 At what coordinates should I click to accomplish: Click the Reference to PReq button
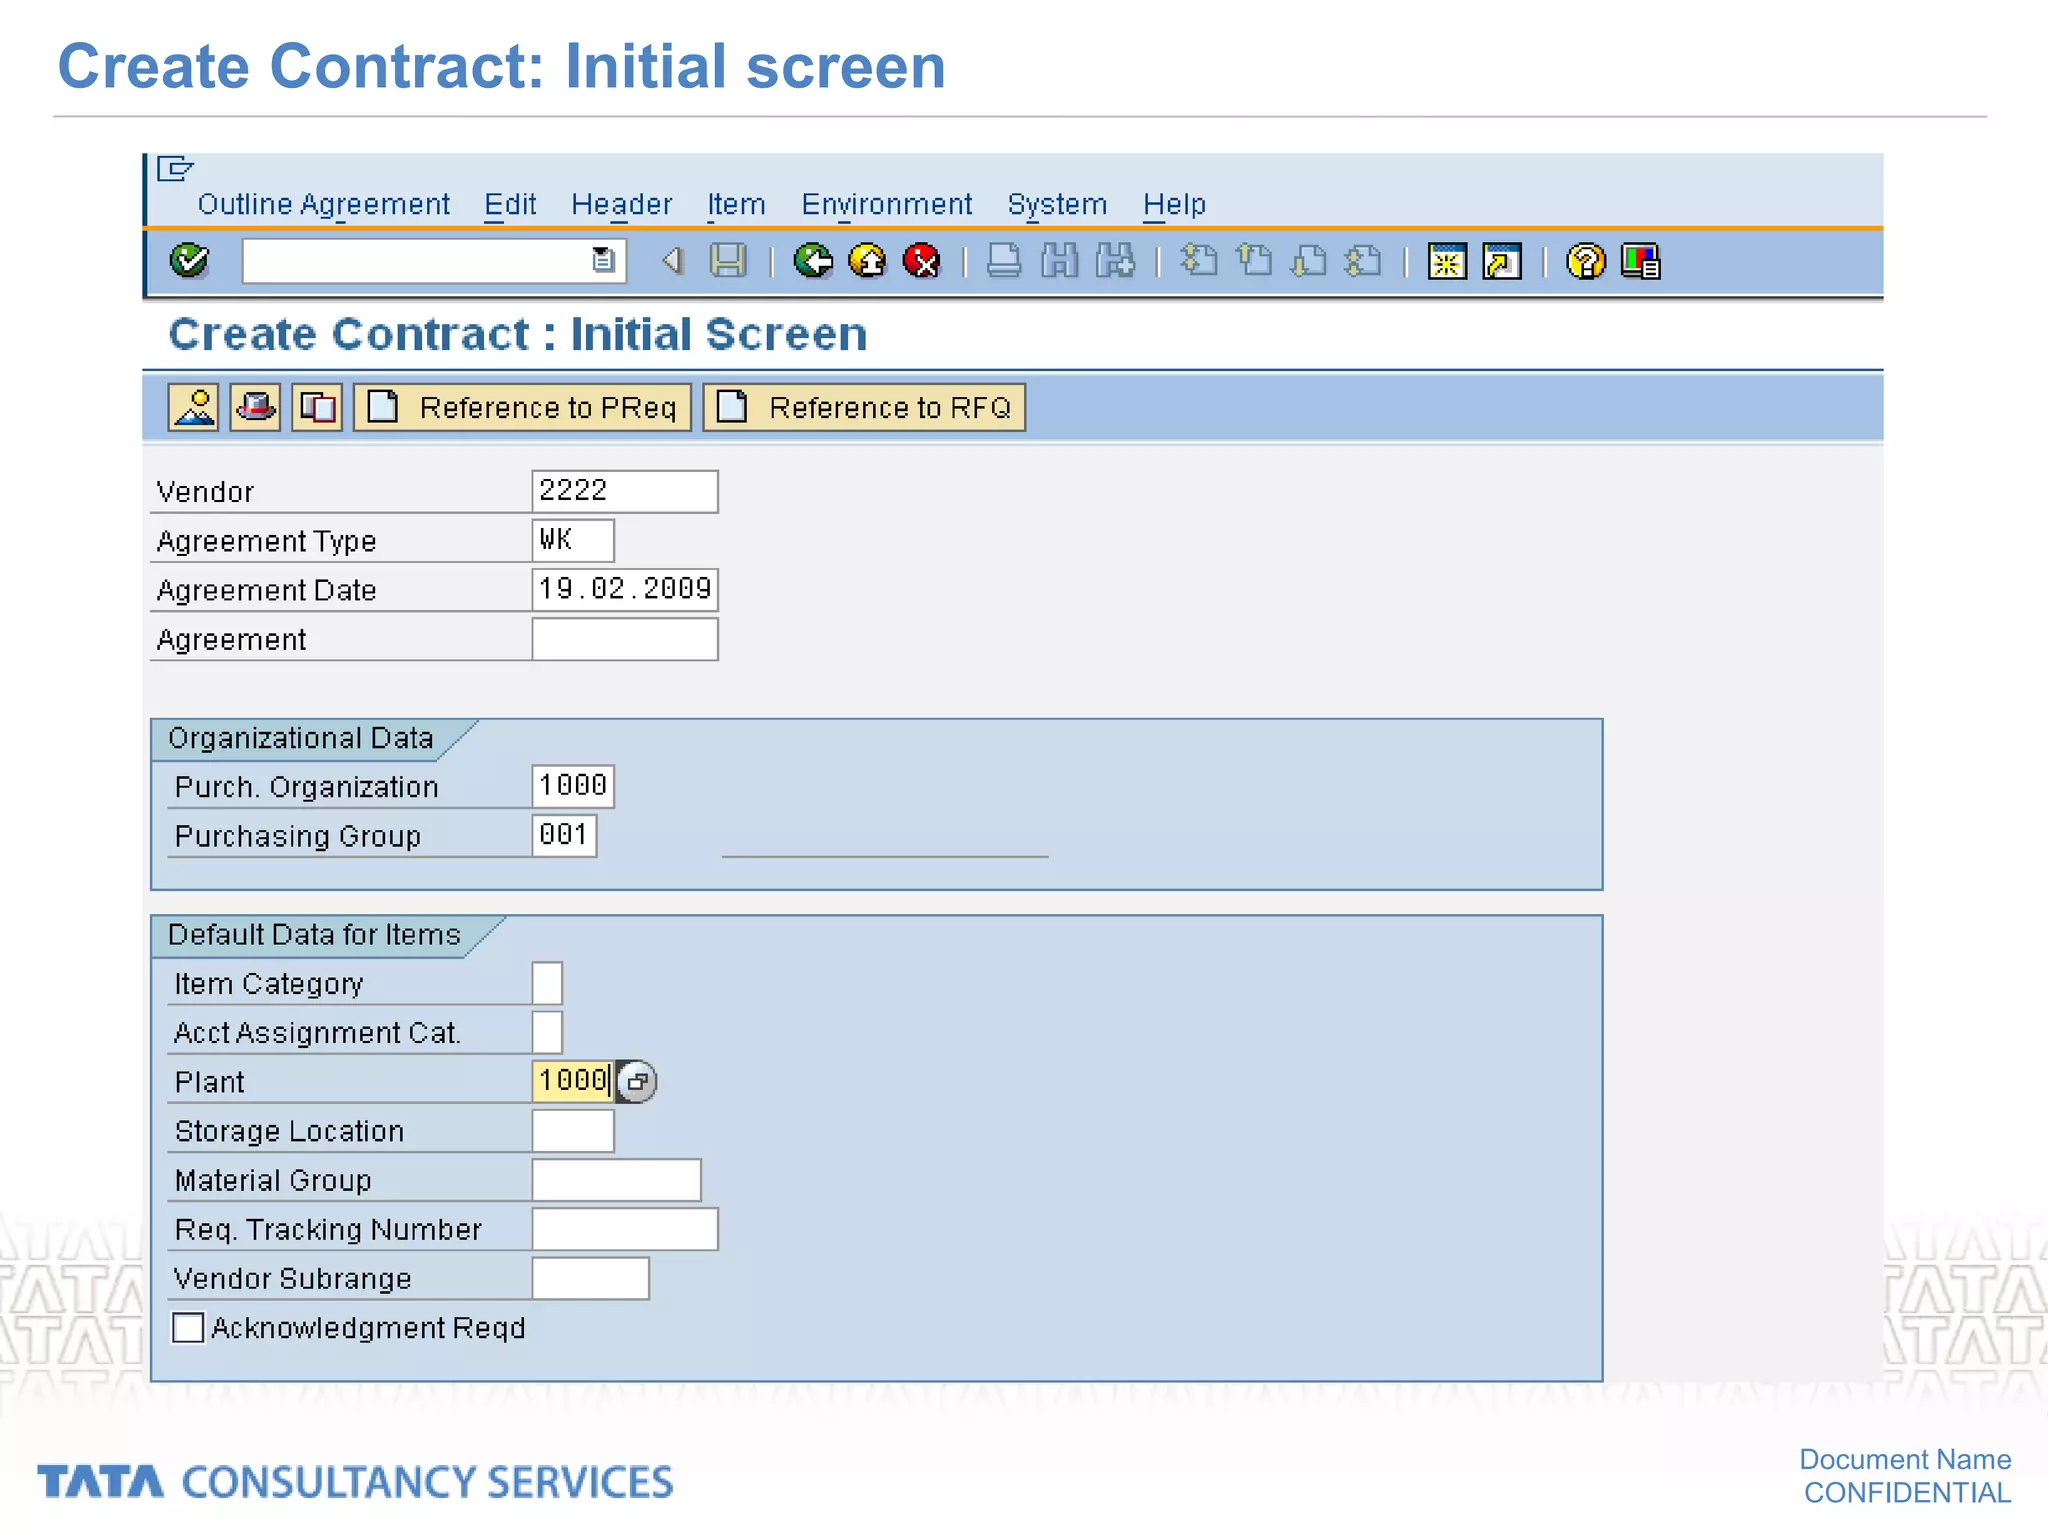pos(522,407)
